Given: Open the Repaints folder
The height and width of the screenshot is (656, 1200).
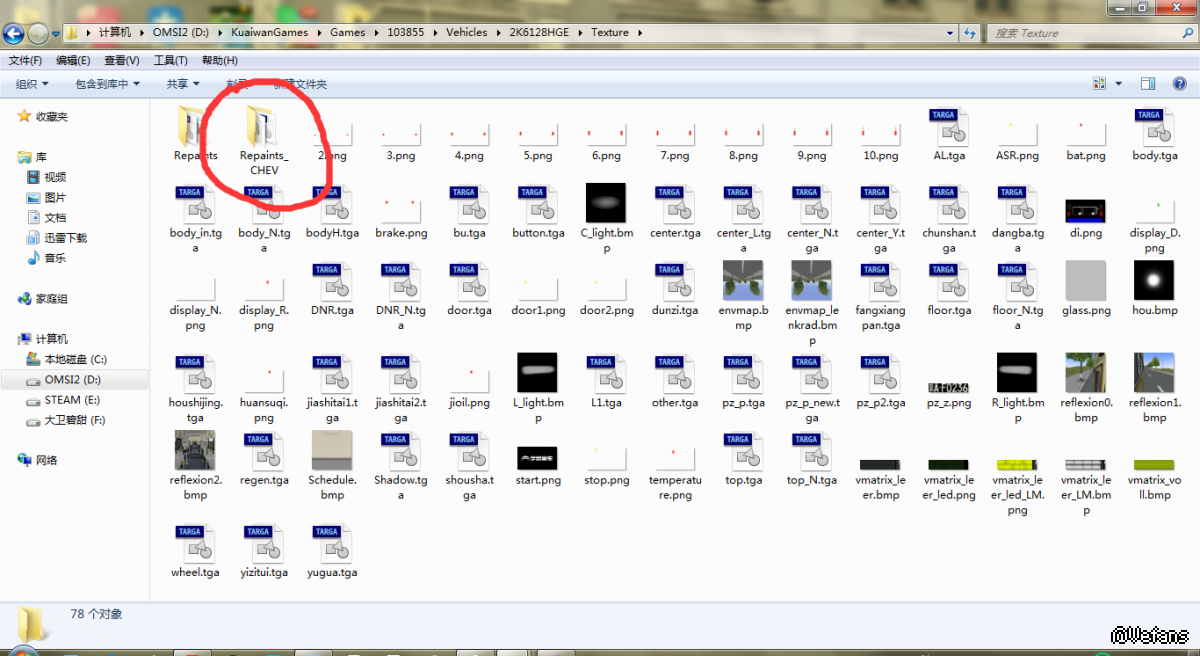Looking at the screenshot, I should point(195,128).
